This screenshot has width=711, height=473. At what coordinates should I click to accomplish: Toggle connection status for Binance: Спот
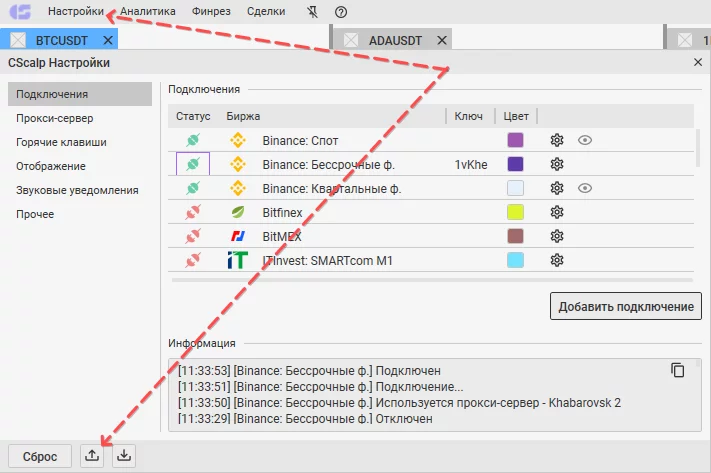pos(193,140)
